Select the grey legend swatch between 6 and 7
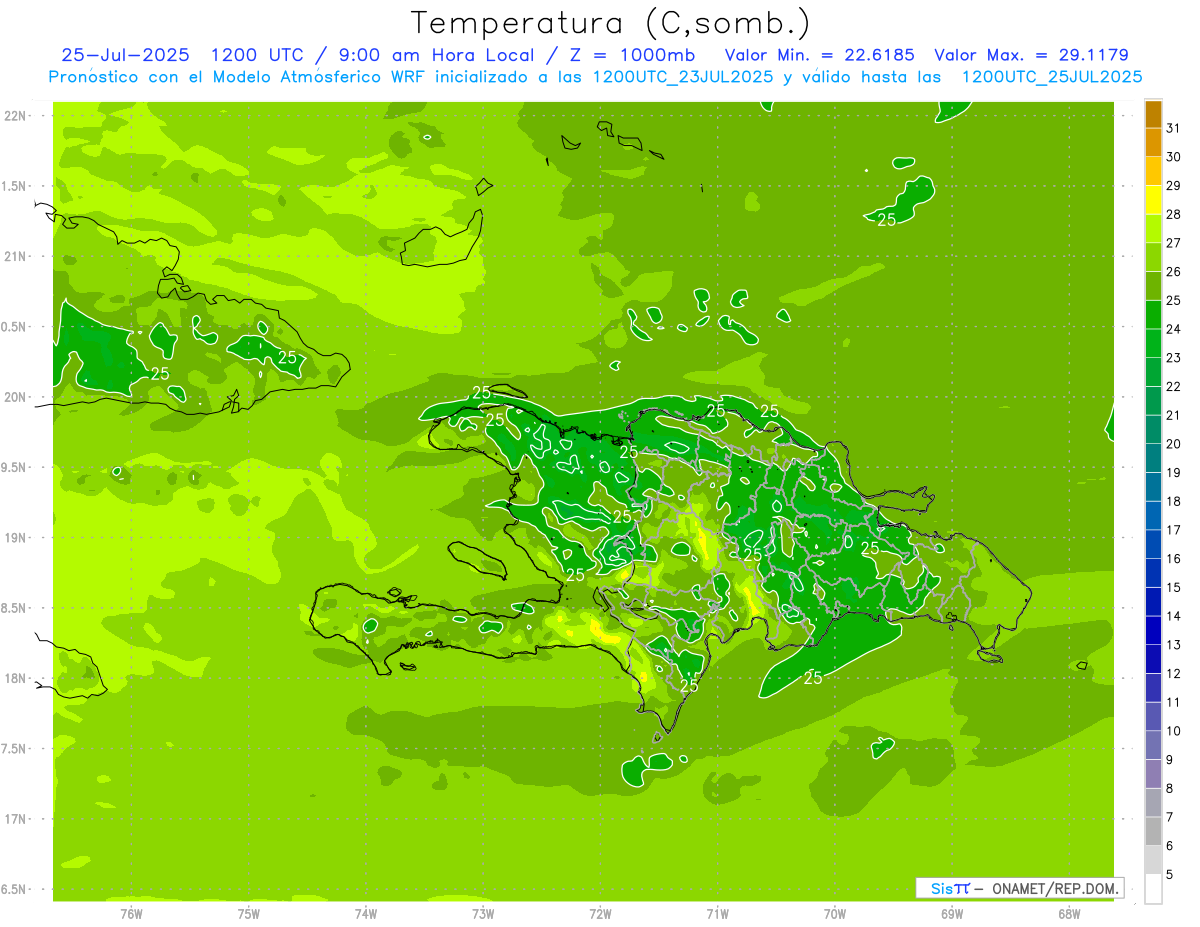 (1153, 832)
